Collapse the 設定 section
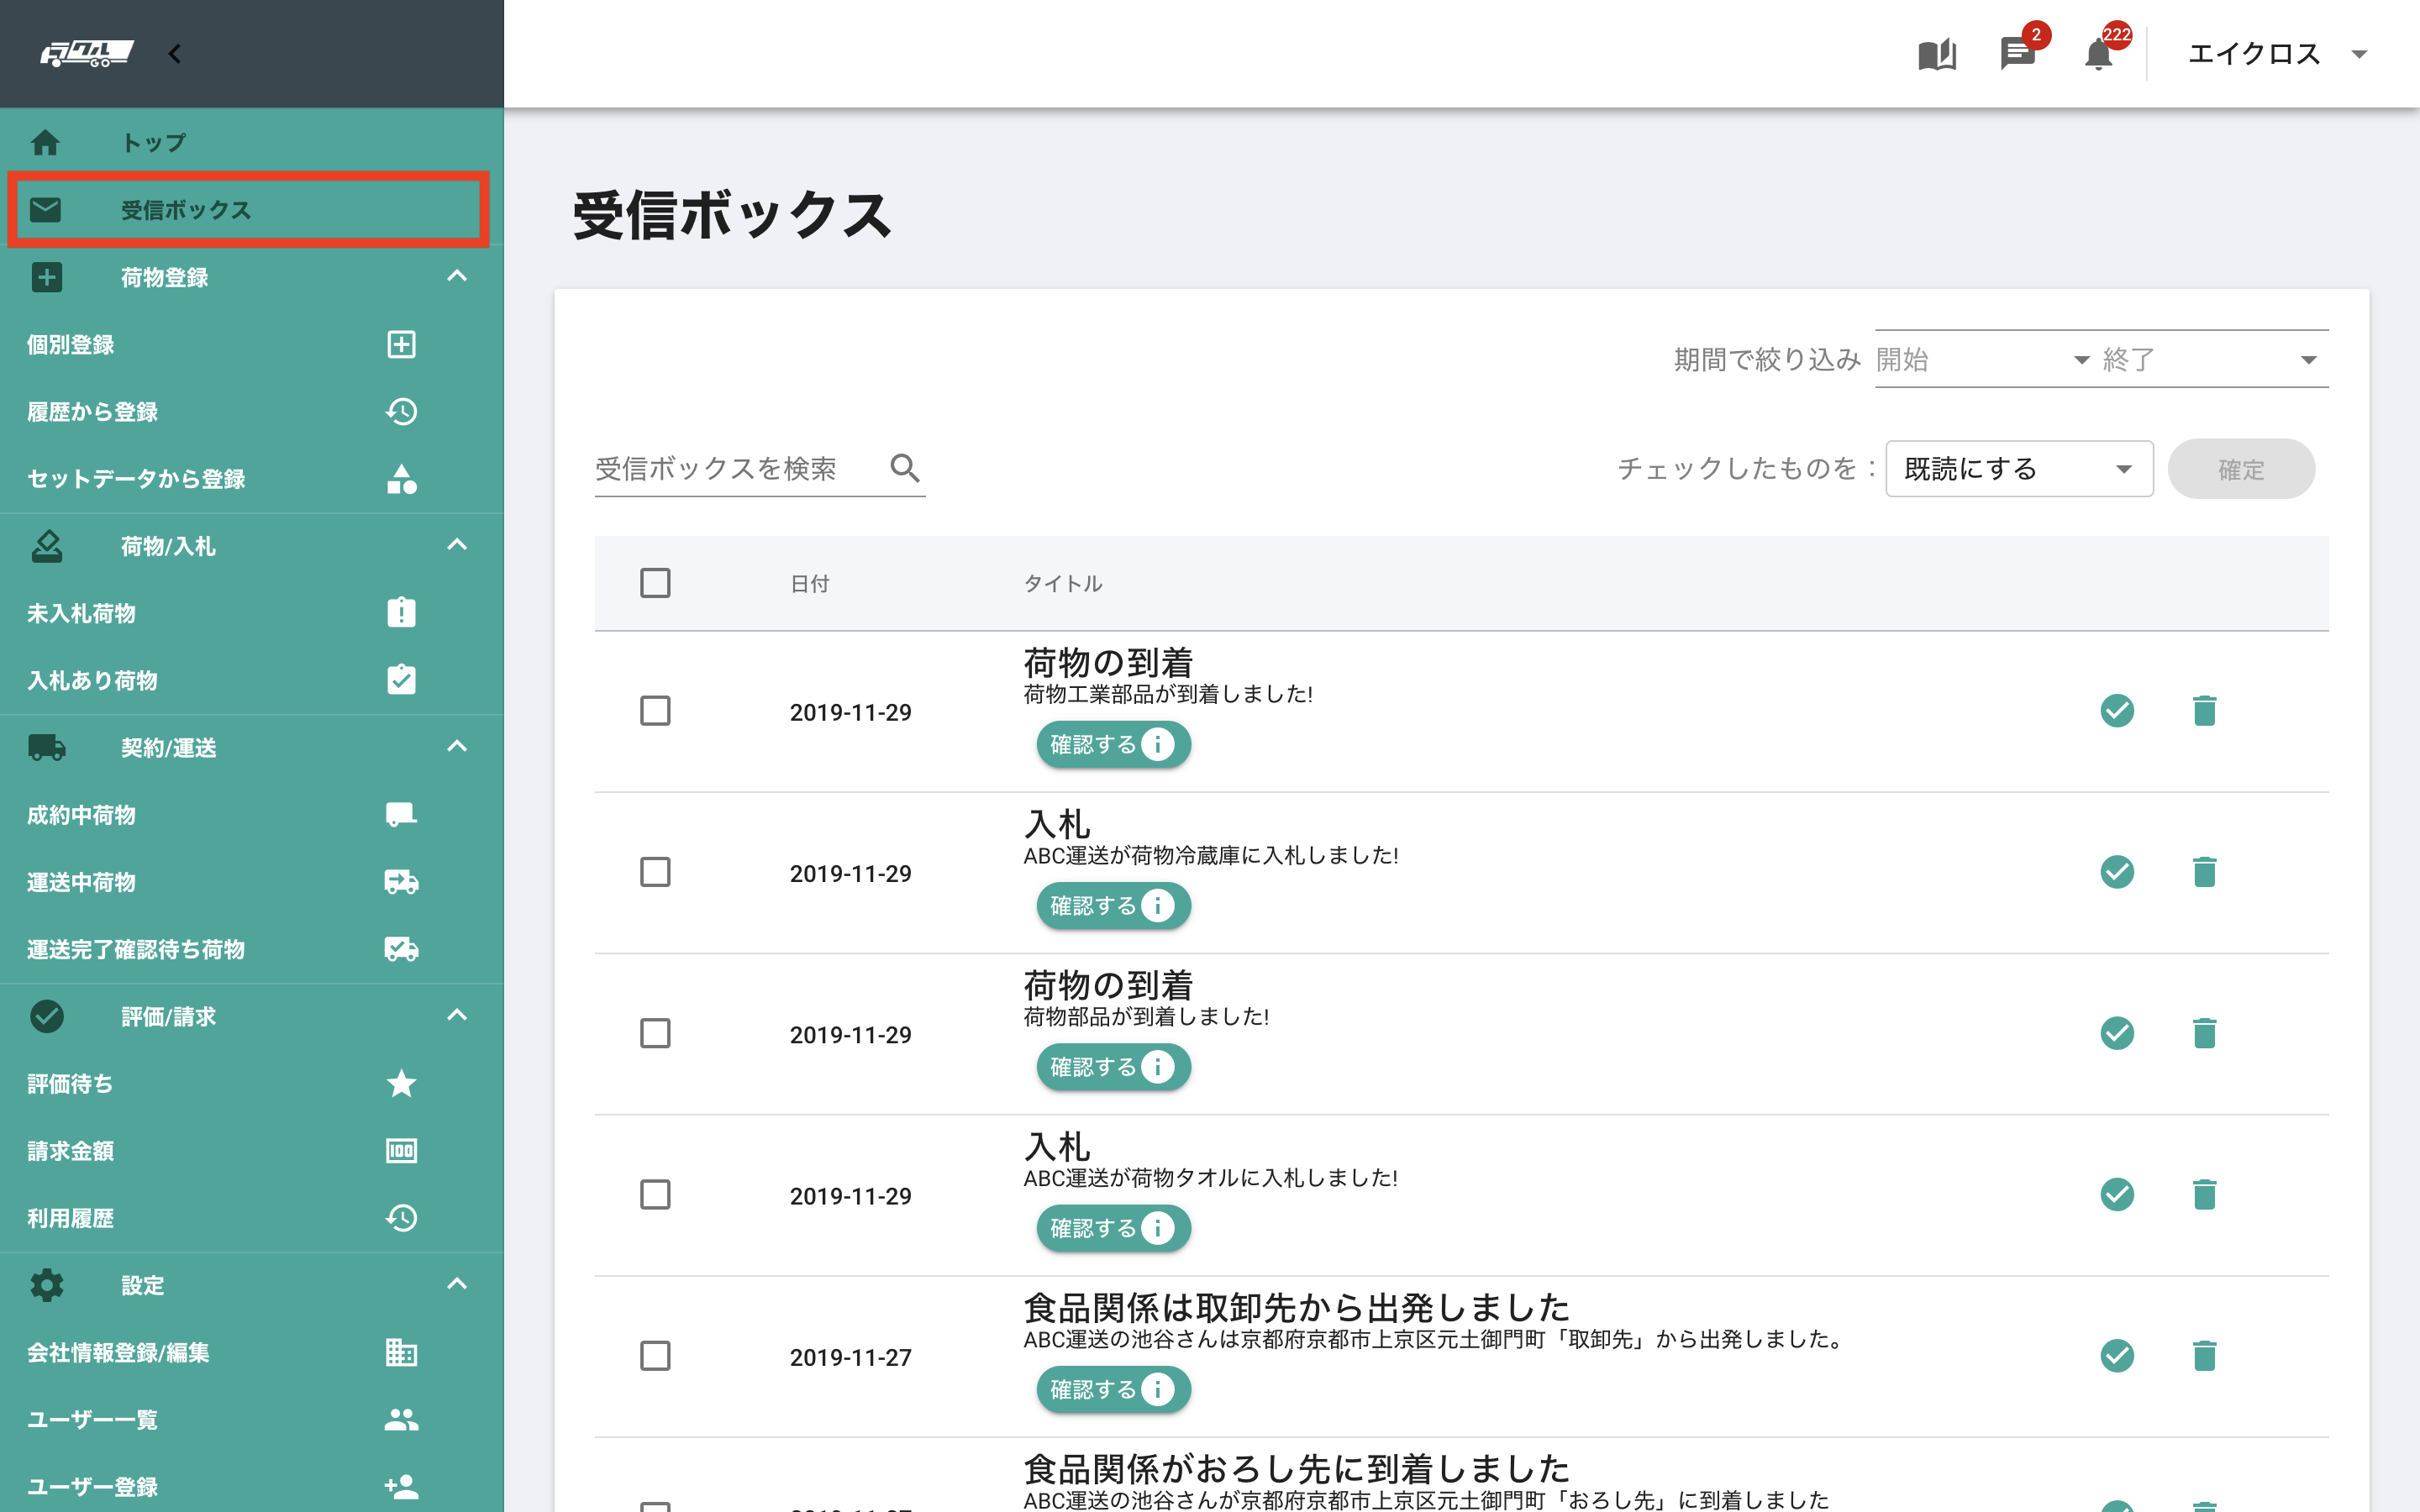2420x1512 pixels. point(457,1284)
